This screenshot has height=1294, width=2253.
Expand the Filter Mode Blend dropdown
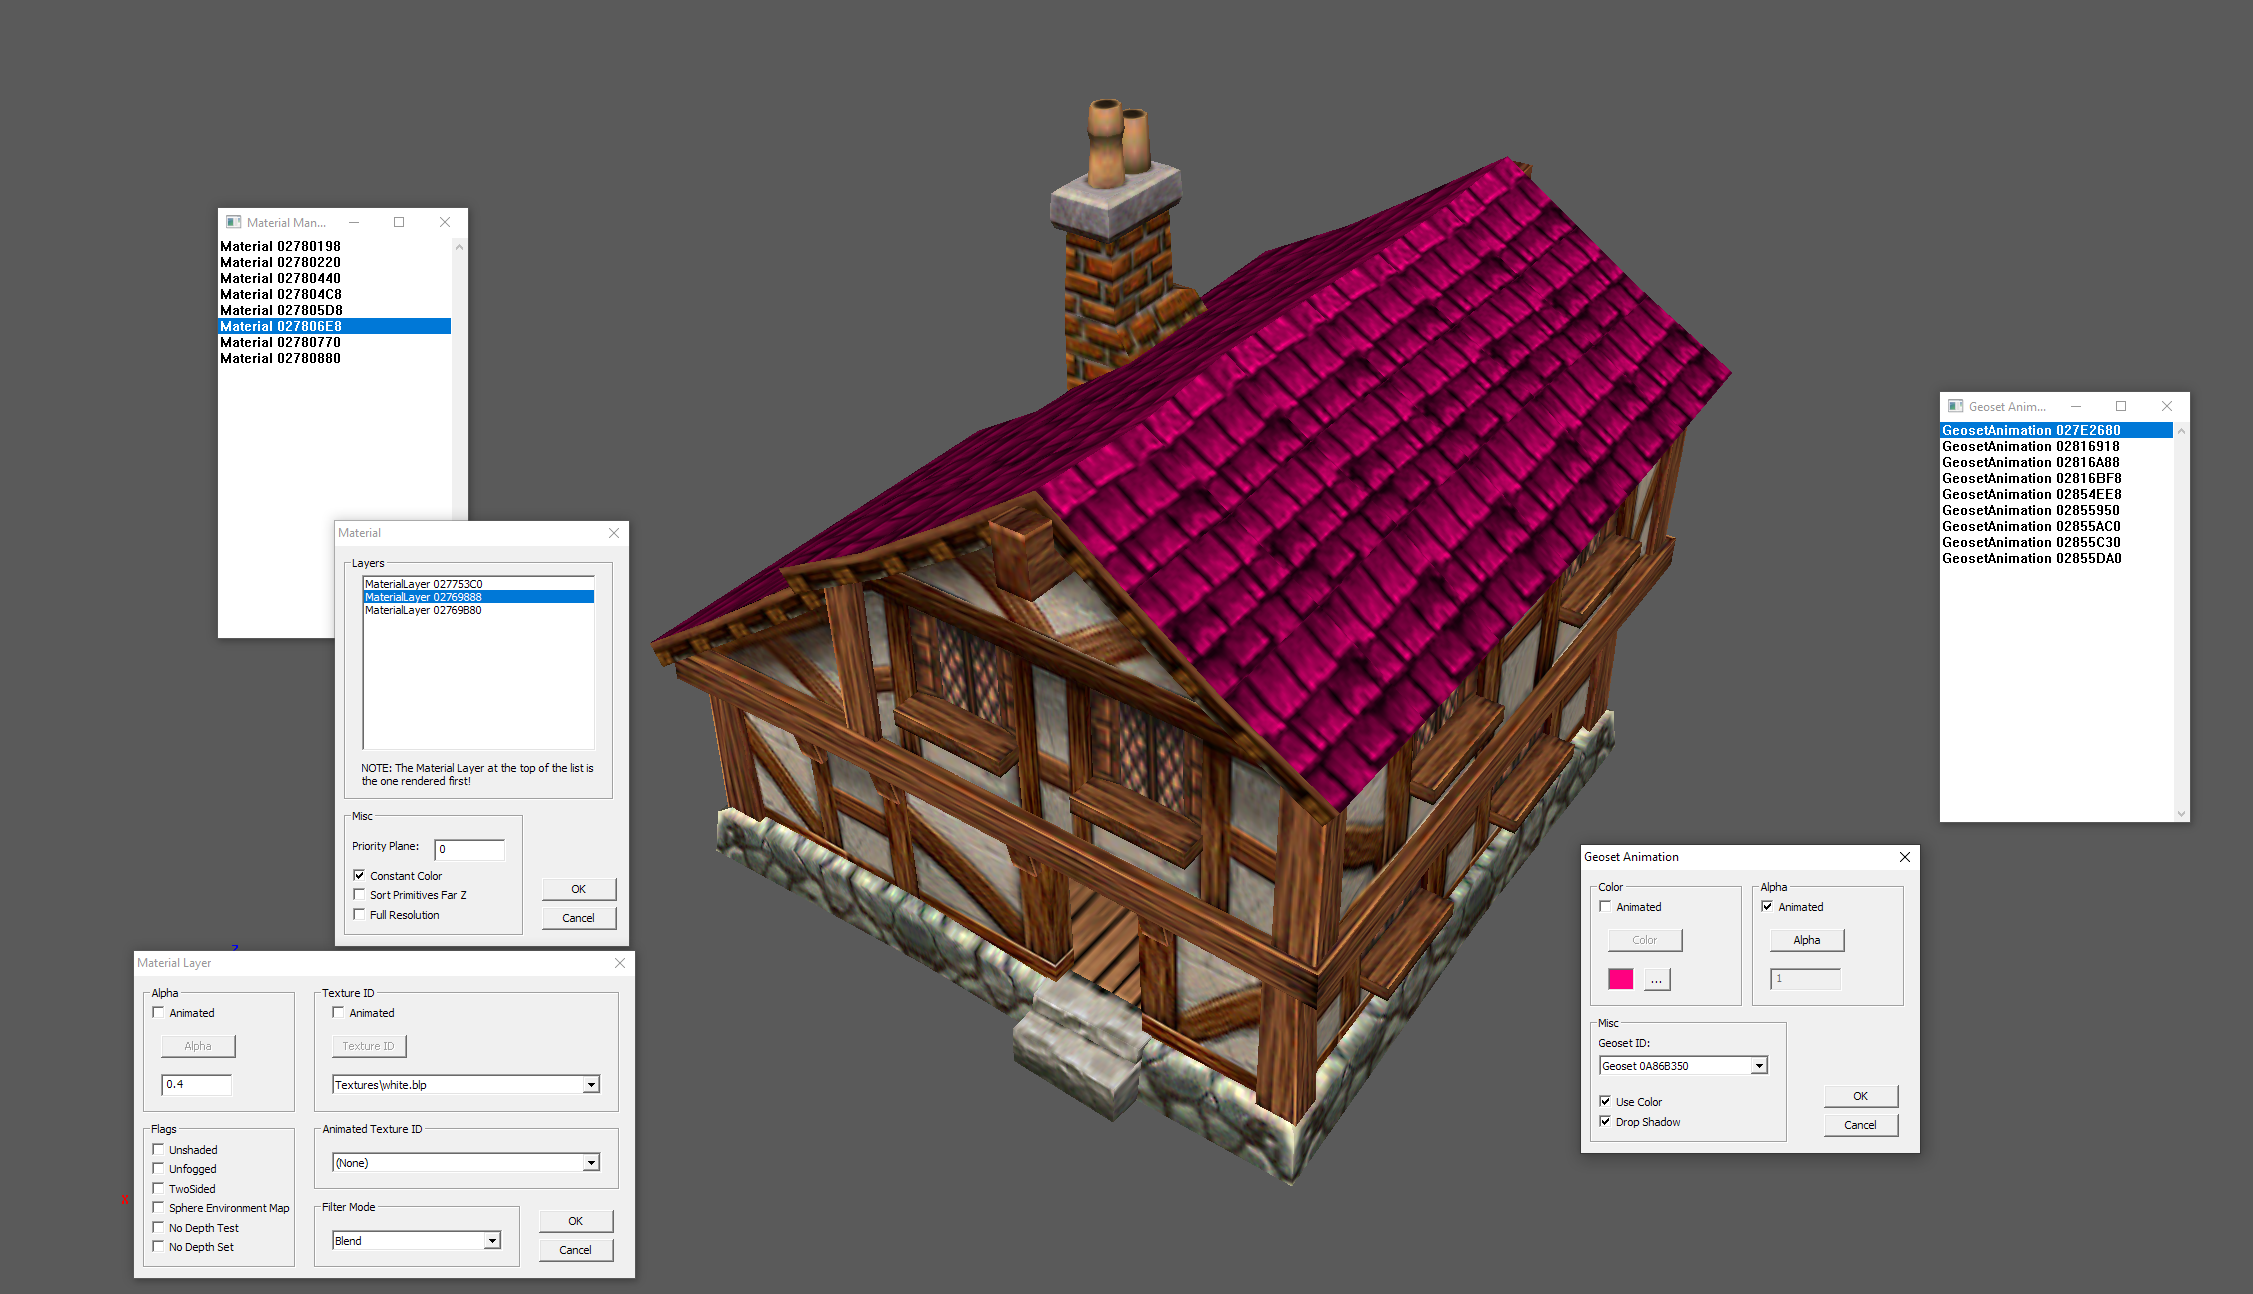pos(492,1241)
